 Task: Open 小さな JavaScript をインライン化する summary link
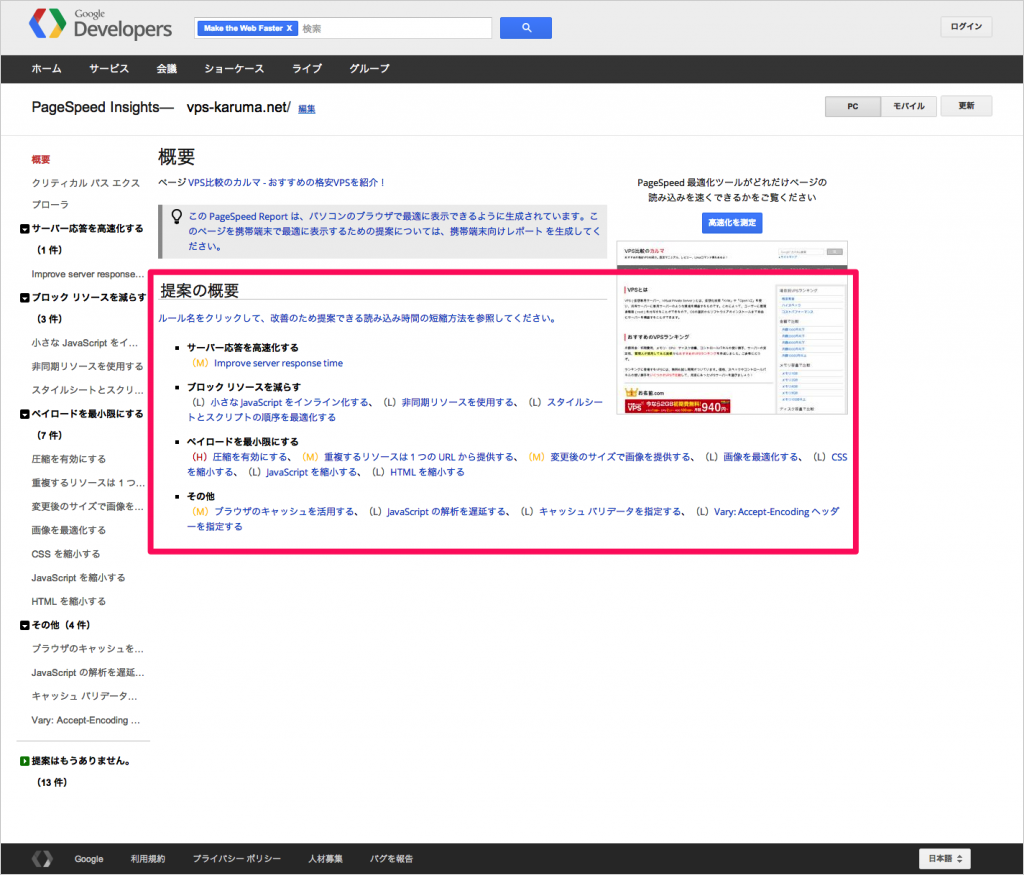point(290,402)
